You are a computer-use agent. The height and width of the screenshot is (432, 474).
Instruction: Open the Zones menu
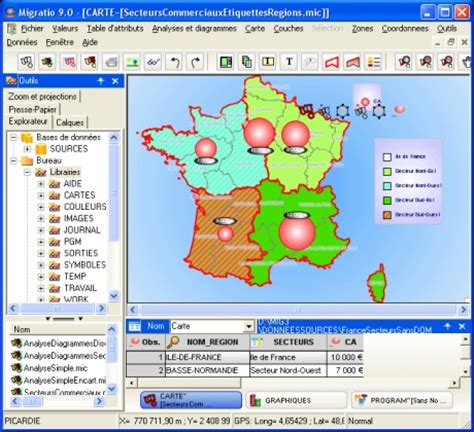click(x=362, y=29)
